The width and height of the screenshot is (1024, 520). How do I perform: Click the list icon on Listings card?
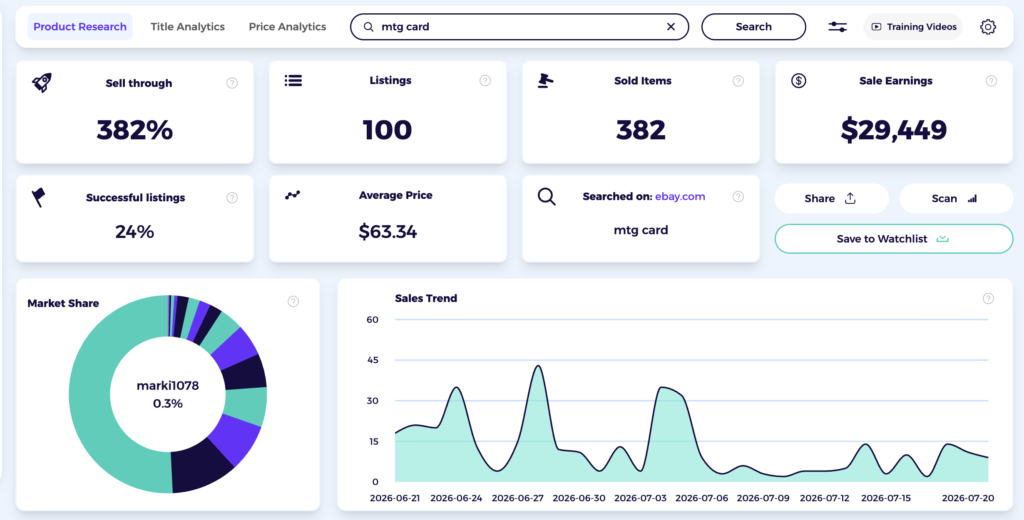[x=293, y=80]
